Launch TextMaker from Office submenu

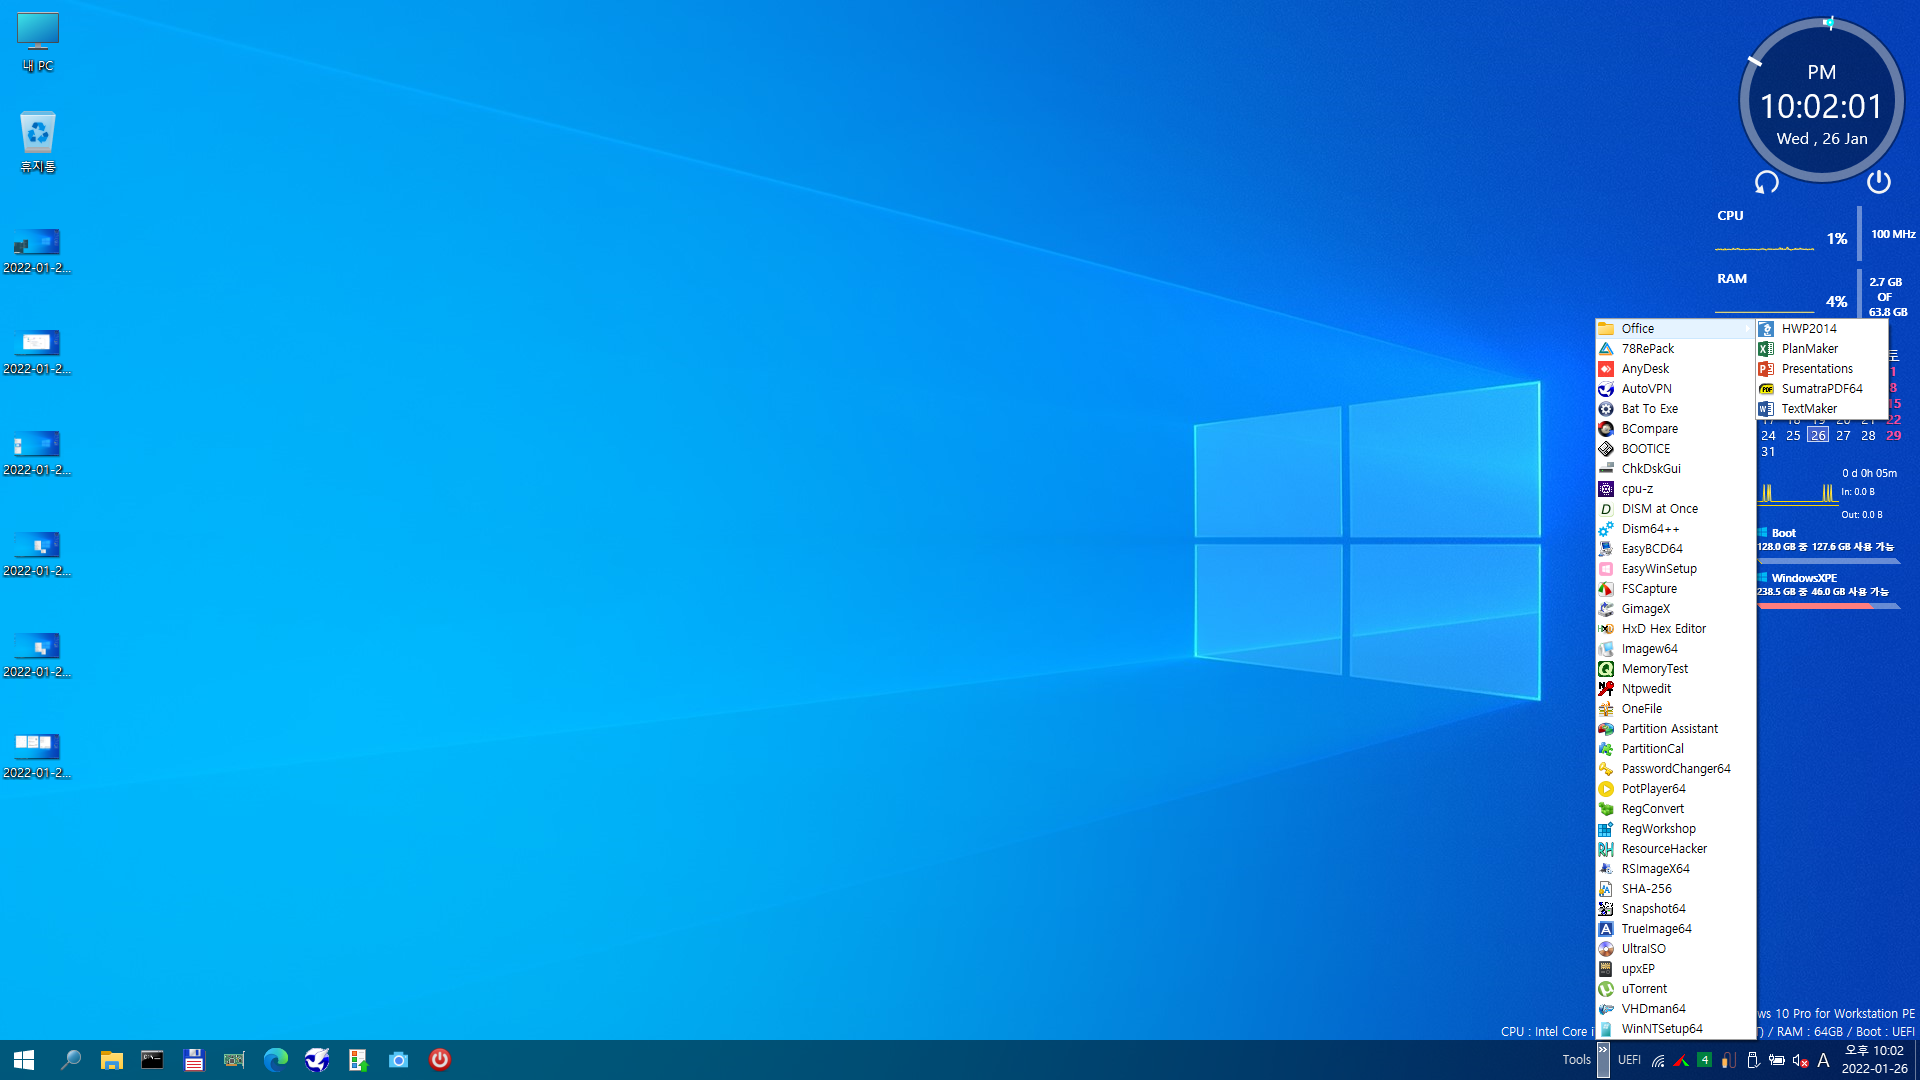click(x=1821, y=409)
